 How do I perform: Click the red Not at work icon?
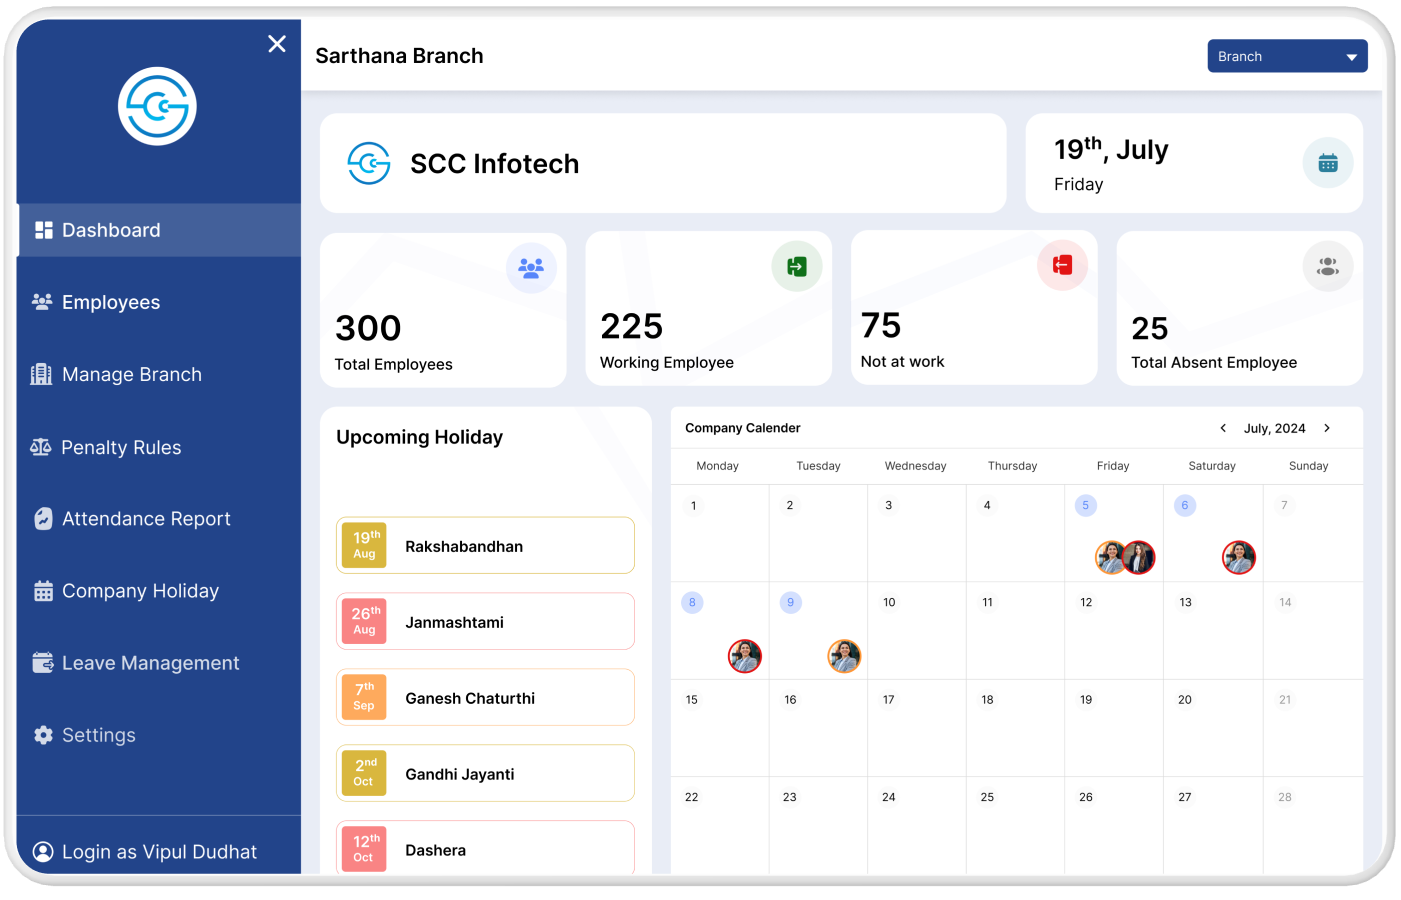click(x=1062, y=265)
